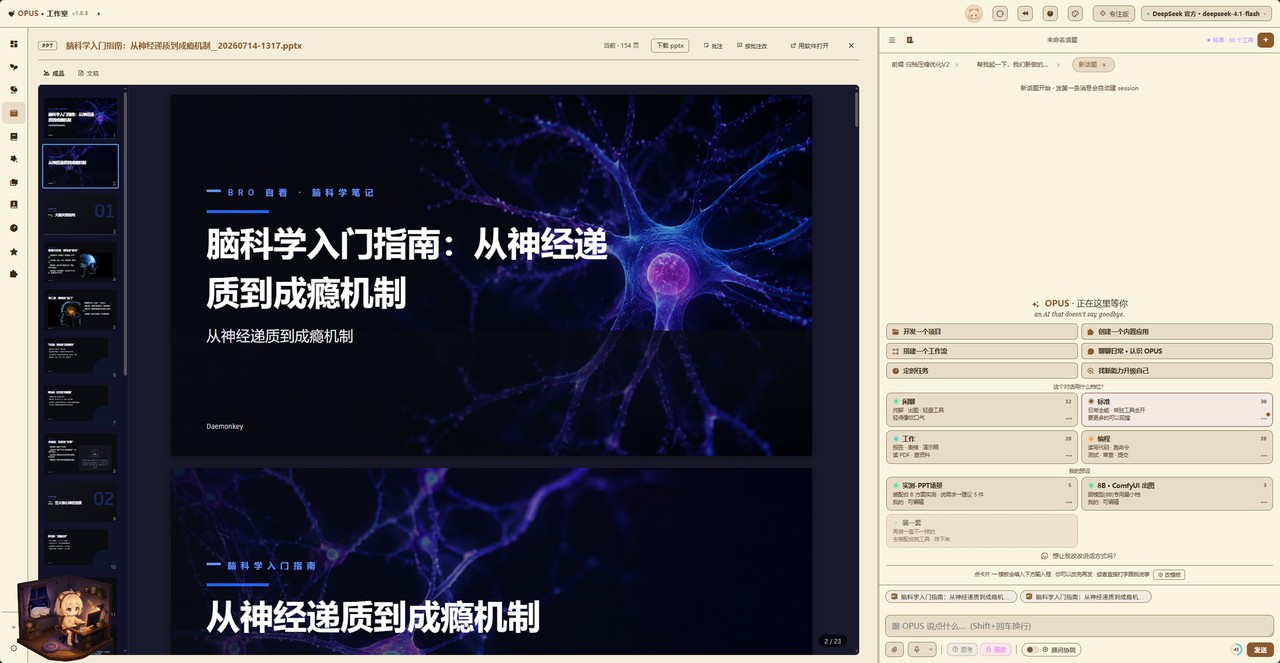
Task: Click the microphone voice input icon
Action: click(x=917, y=649)
